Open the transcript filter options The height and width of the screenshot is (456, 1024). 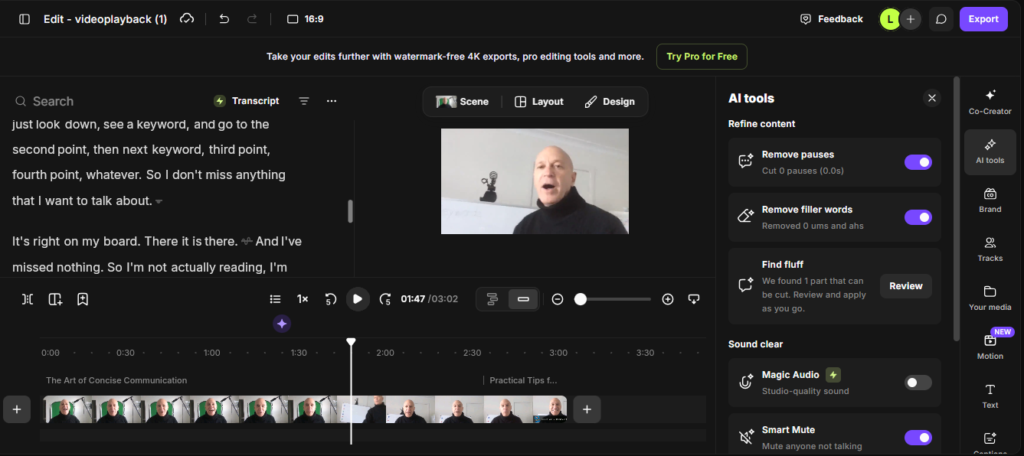(304, 101)
